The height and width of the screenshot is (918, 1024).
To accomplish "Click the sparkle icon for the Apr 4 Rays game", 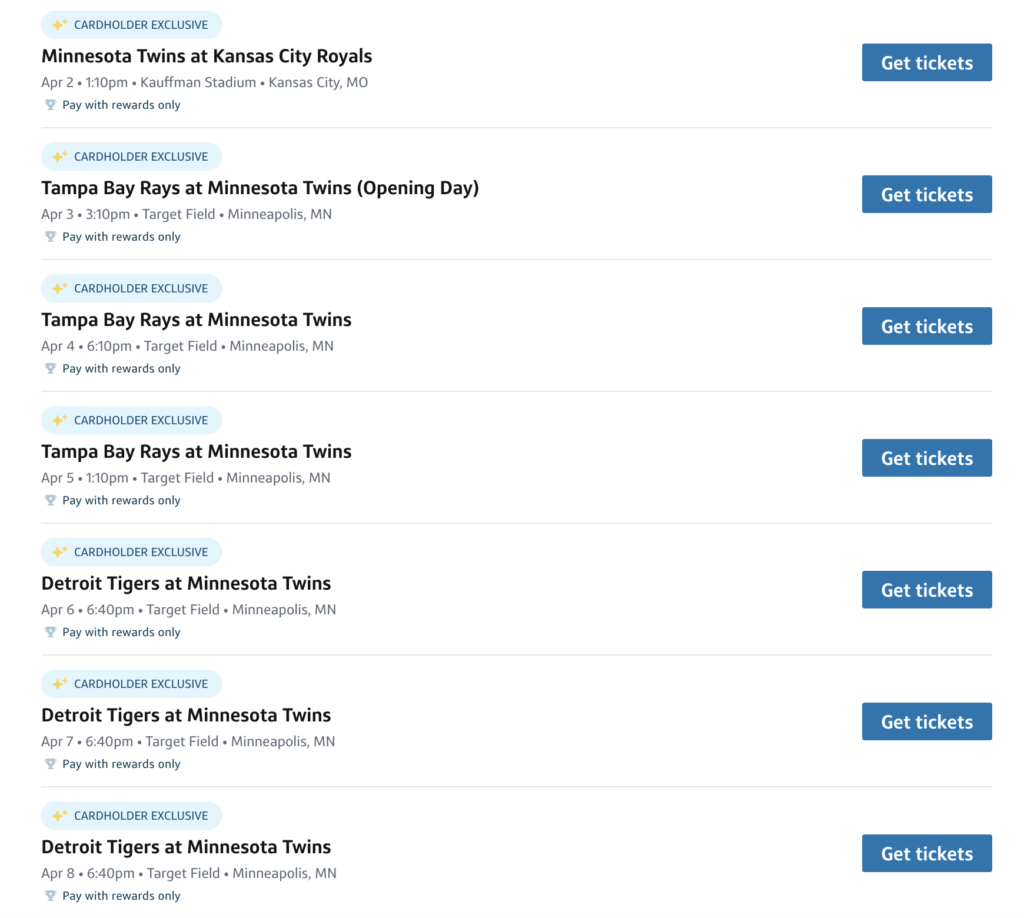I will click(x=59, y=289).
